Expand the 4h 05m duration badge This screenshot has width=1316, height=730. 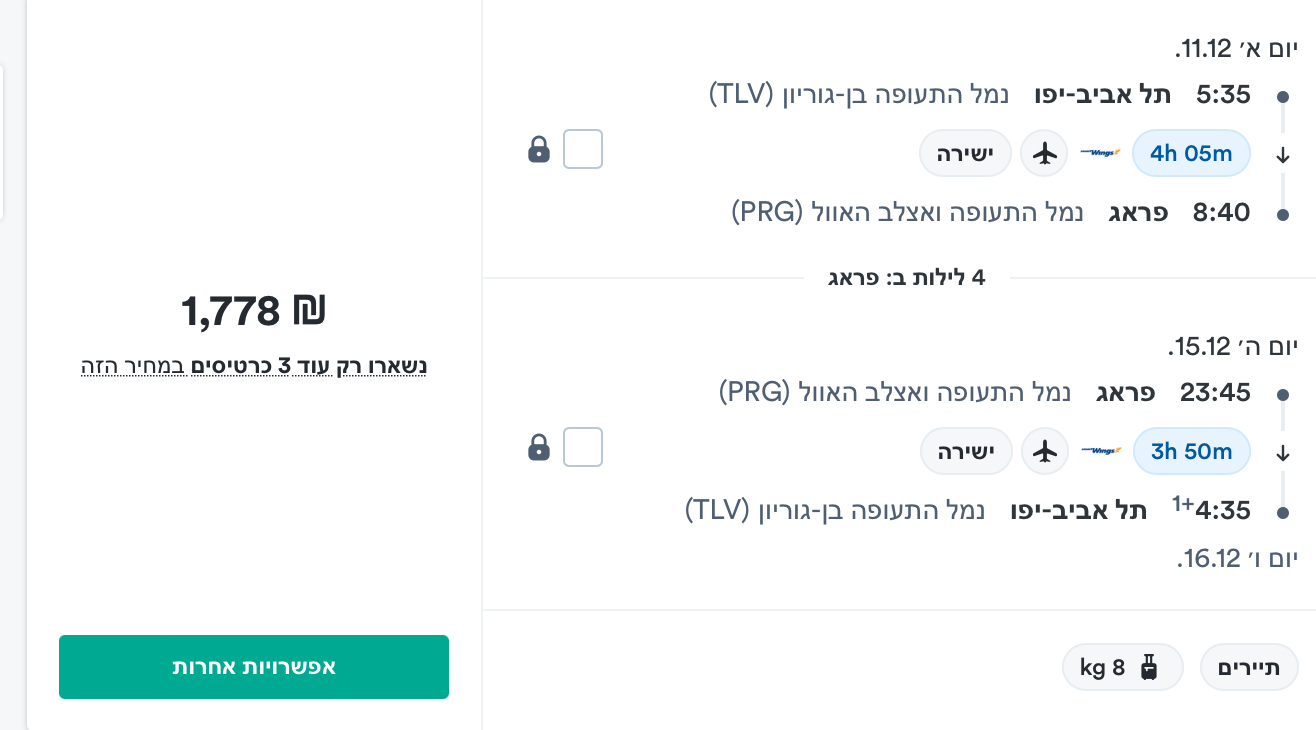click(x=1191, y=153)
